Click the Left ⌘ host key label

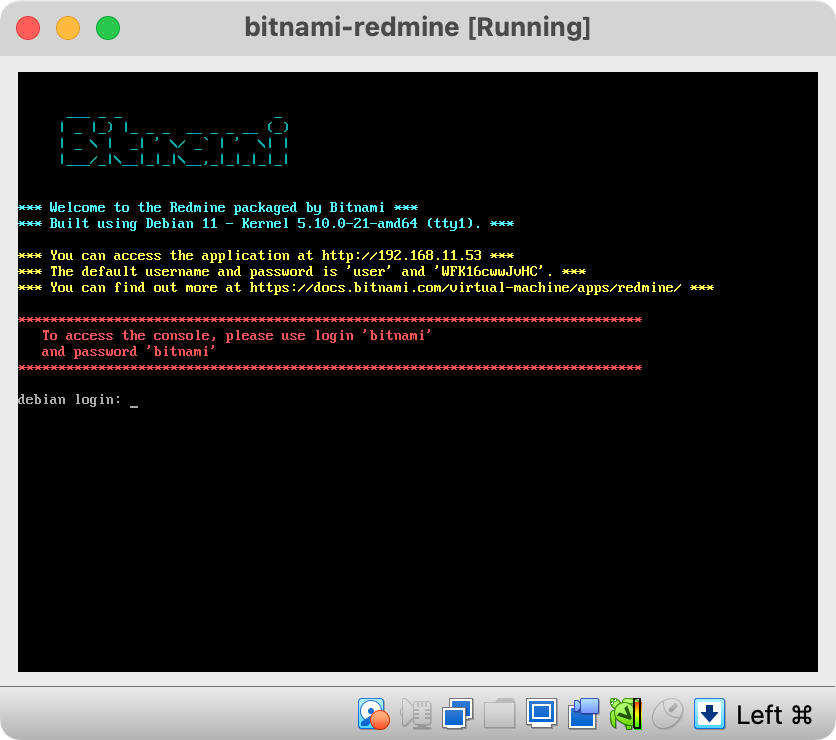click(774, 715)
